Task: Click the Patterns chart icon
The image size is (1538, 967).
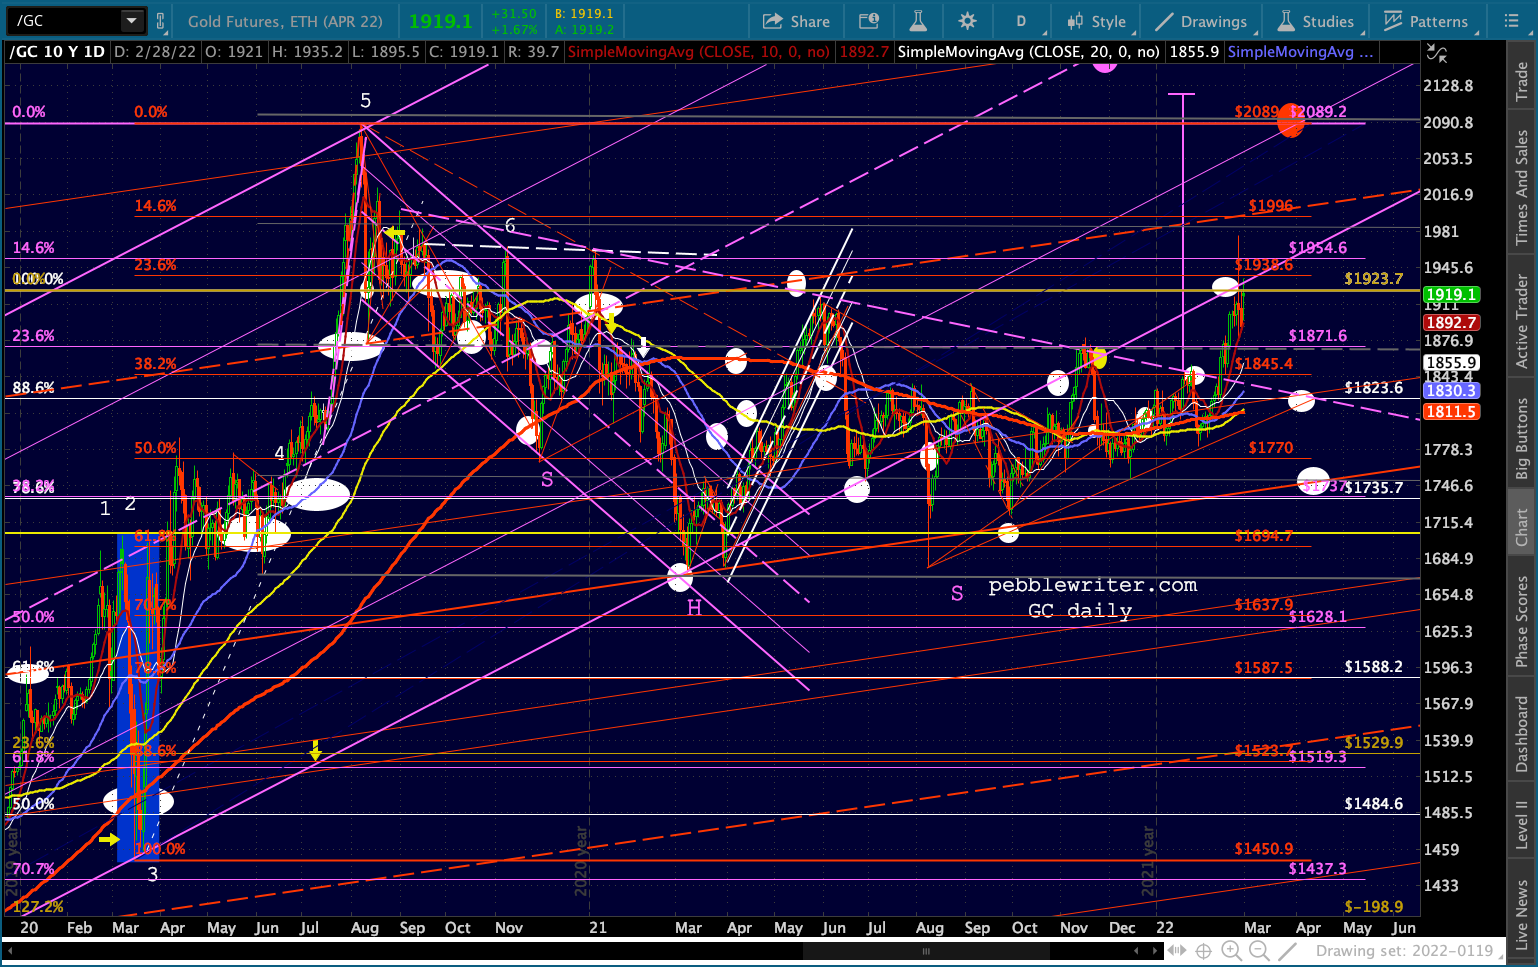Action: click(1393, 21)
